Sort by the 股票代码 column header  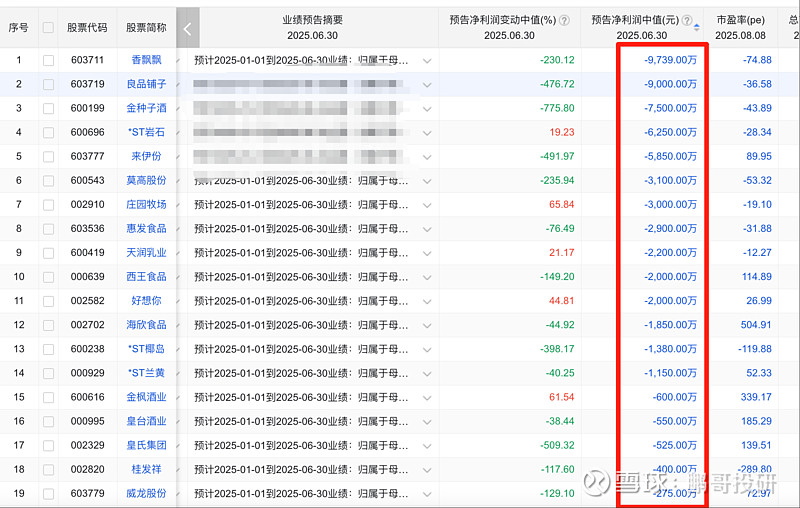pos(87,28)
